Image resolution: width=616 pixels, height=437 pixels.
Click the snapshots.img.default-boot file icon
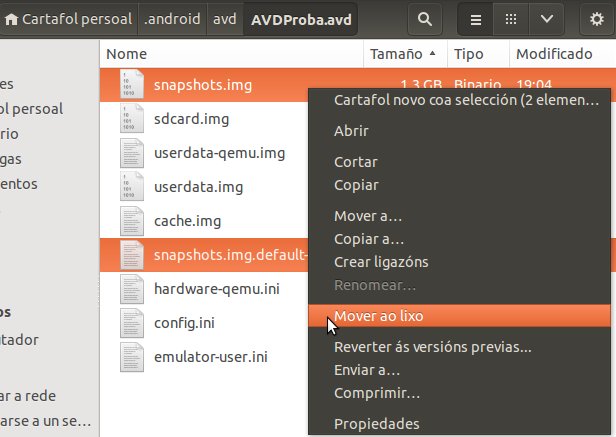tap(132, 255)
